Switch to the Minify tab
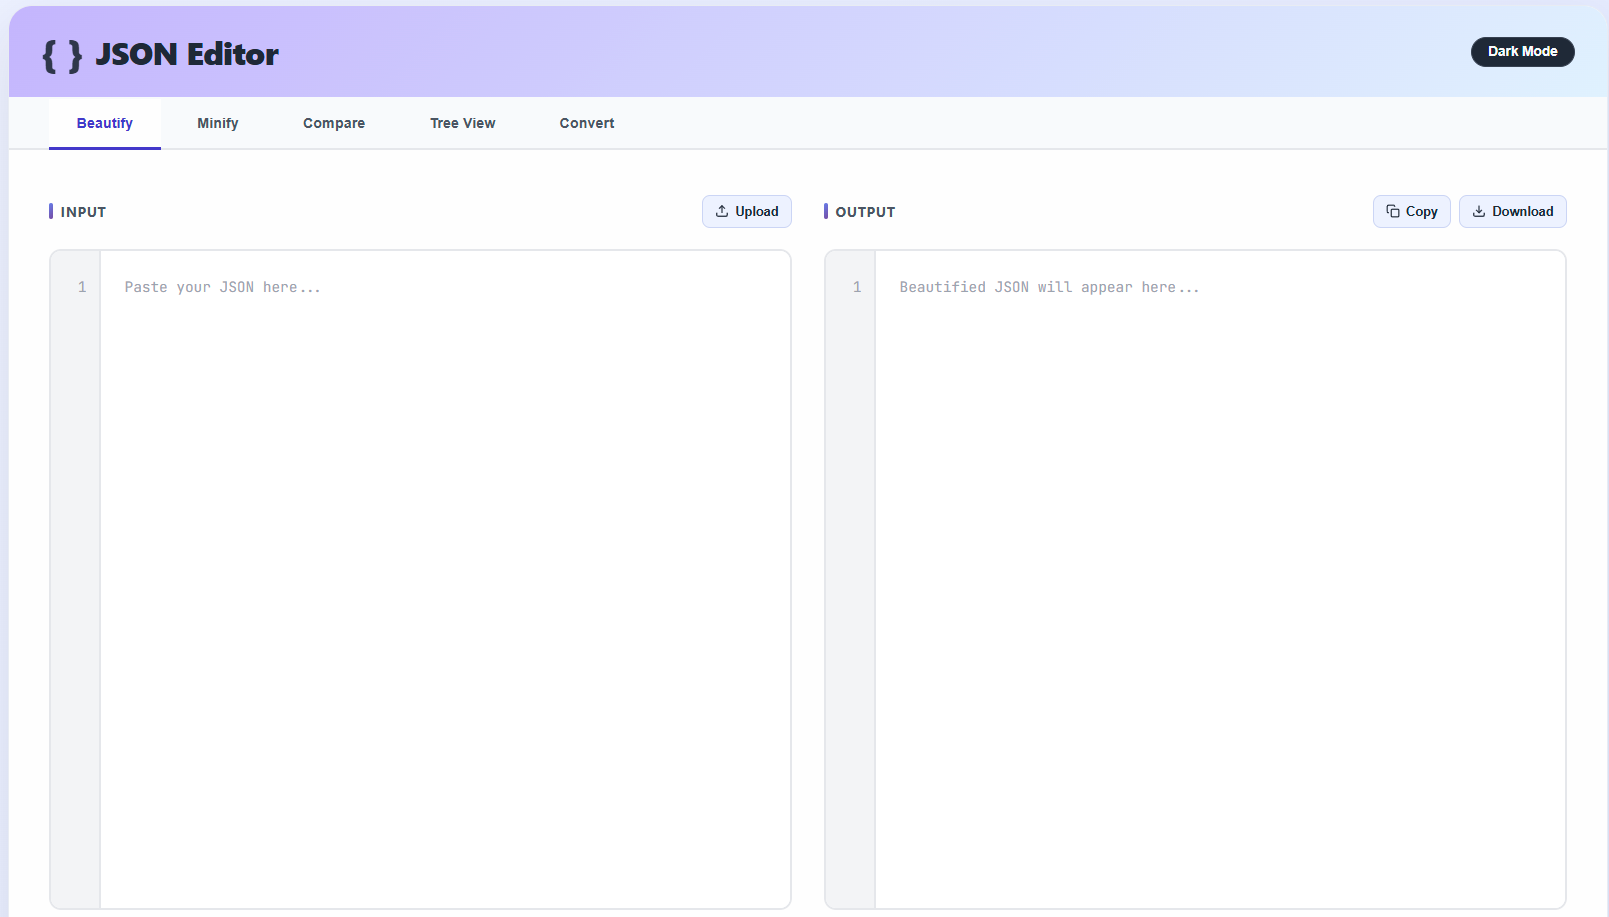The width and height of the screenshot is (1609, 917). tap(217, 122)
